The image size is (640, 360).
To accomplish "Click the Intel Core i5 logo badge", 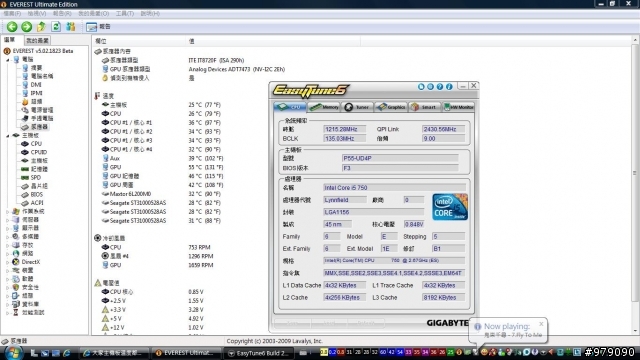I will tap(450, 207).
